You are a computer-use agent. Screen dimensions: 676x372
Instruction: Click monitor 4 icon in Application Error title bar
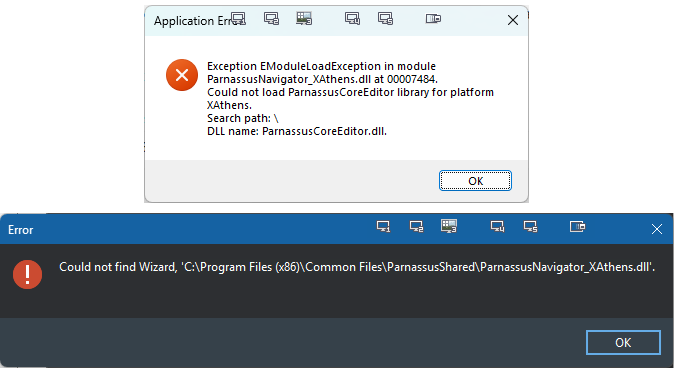(352, 19)
